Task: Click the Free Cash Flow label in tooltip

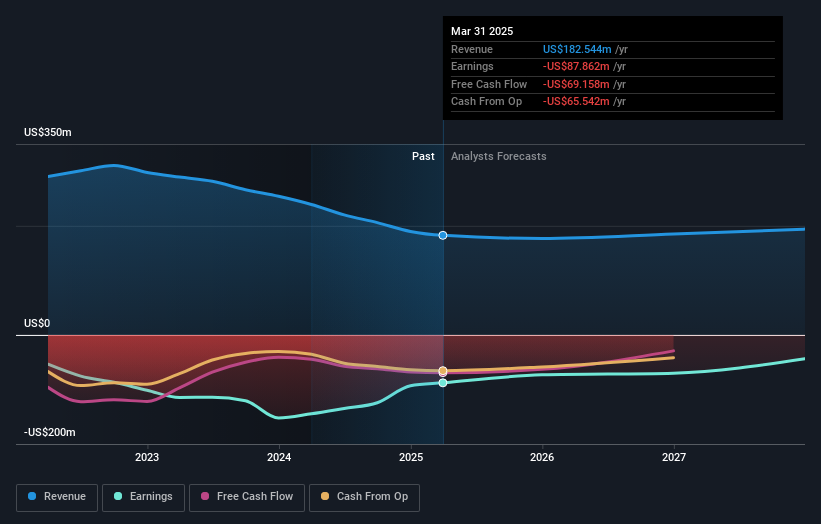Action: 489,84
